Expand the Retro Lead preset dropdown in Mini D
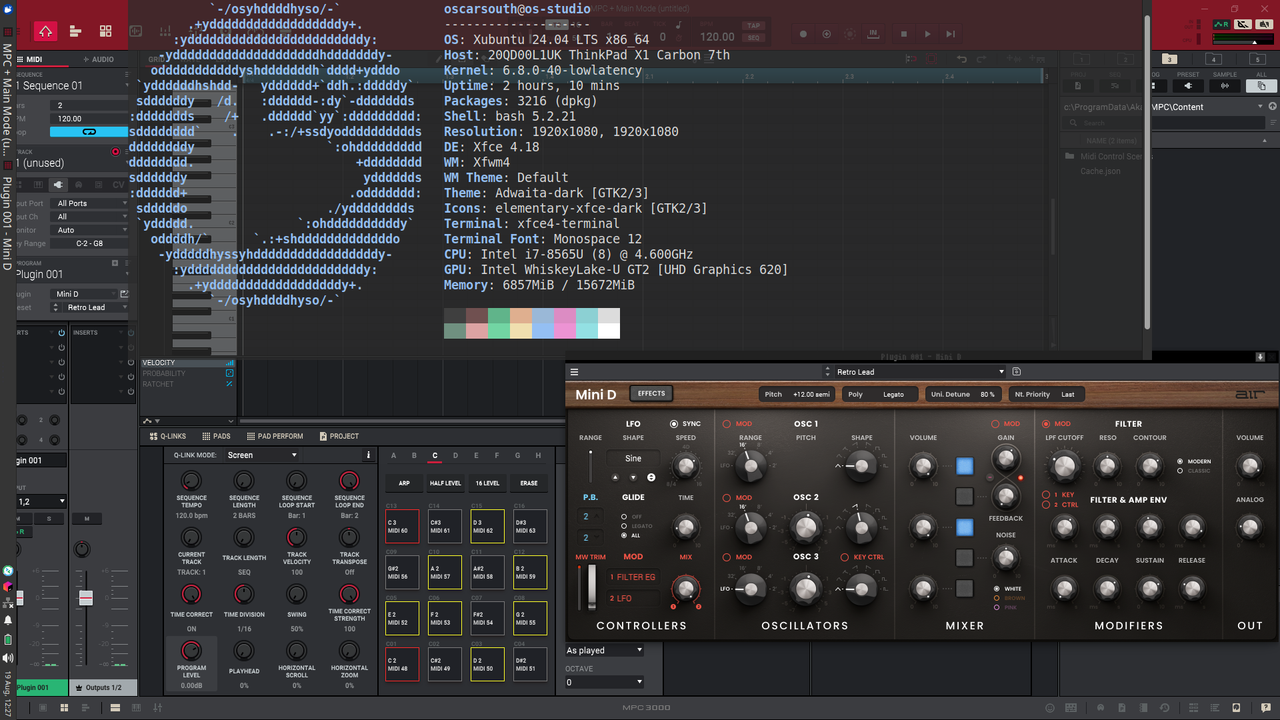The height and width of the screenshot is (720, 1280). pyautogui.click(x=915, y=371)
